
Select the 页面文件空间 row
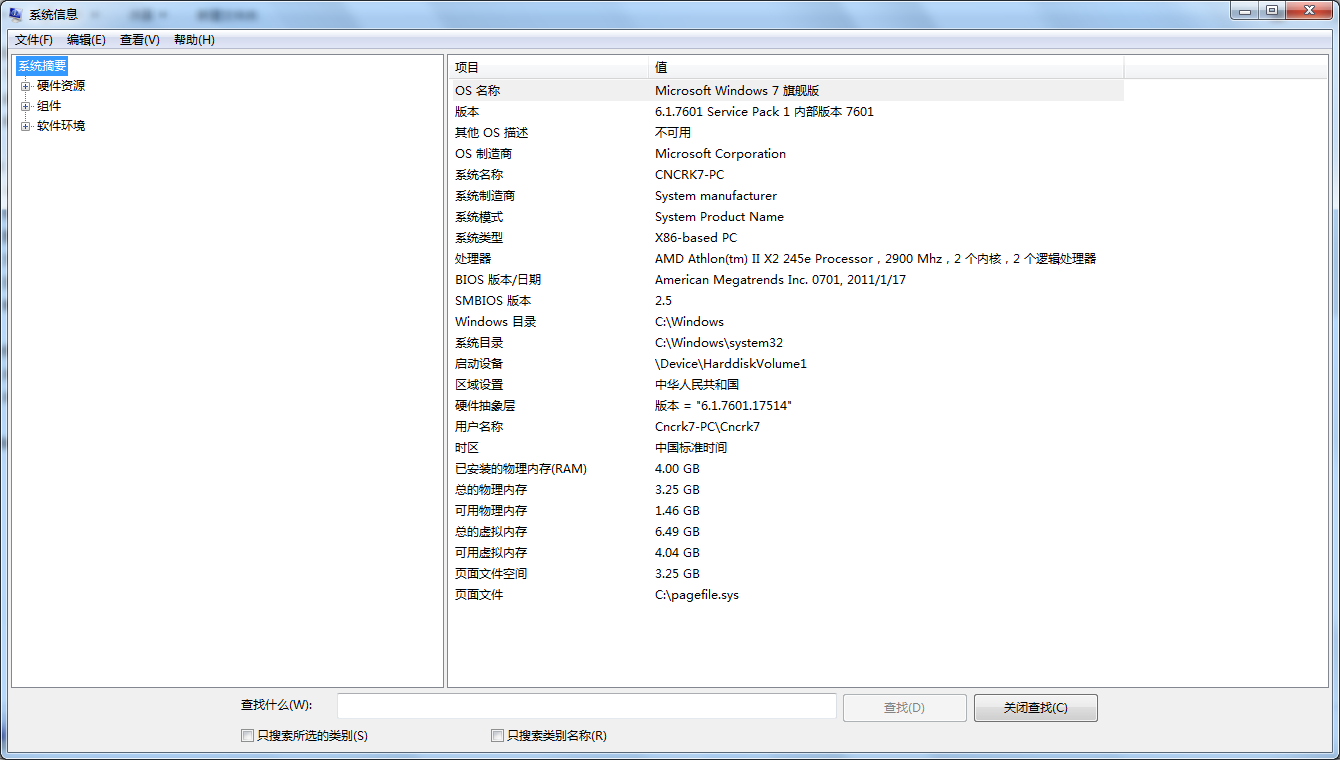[786, 574]
